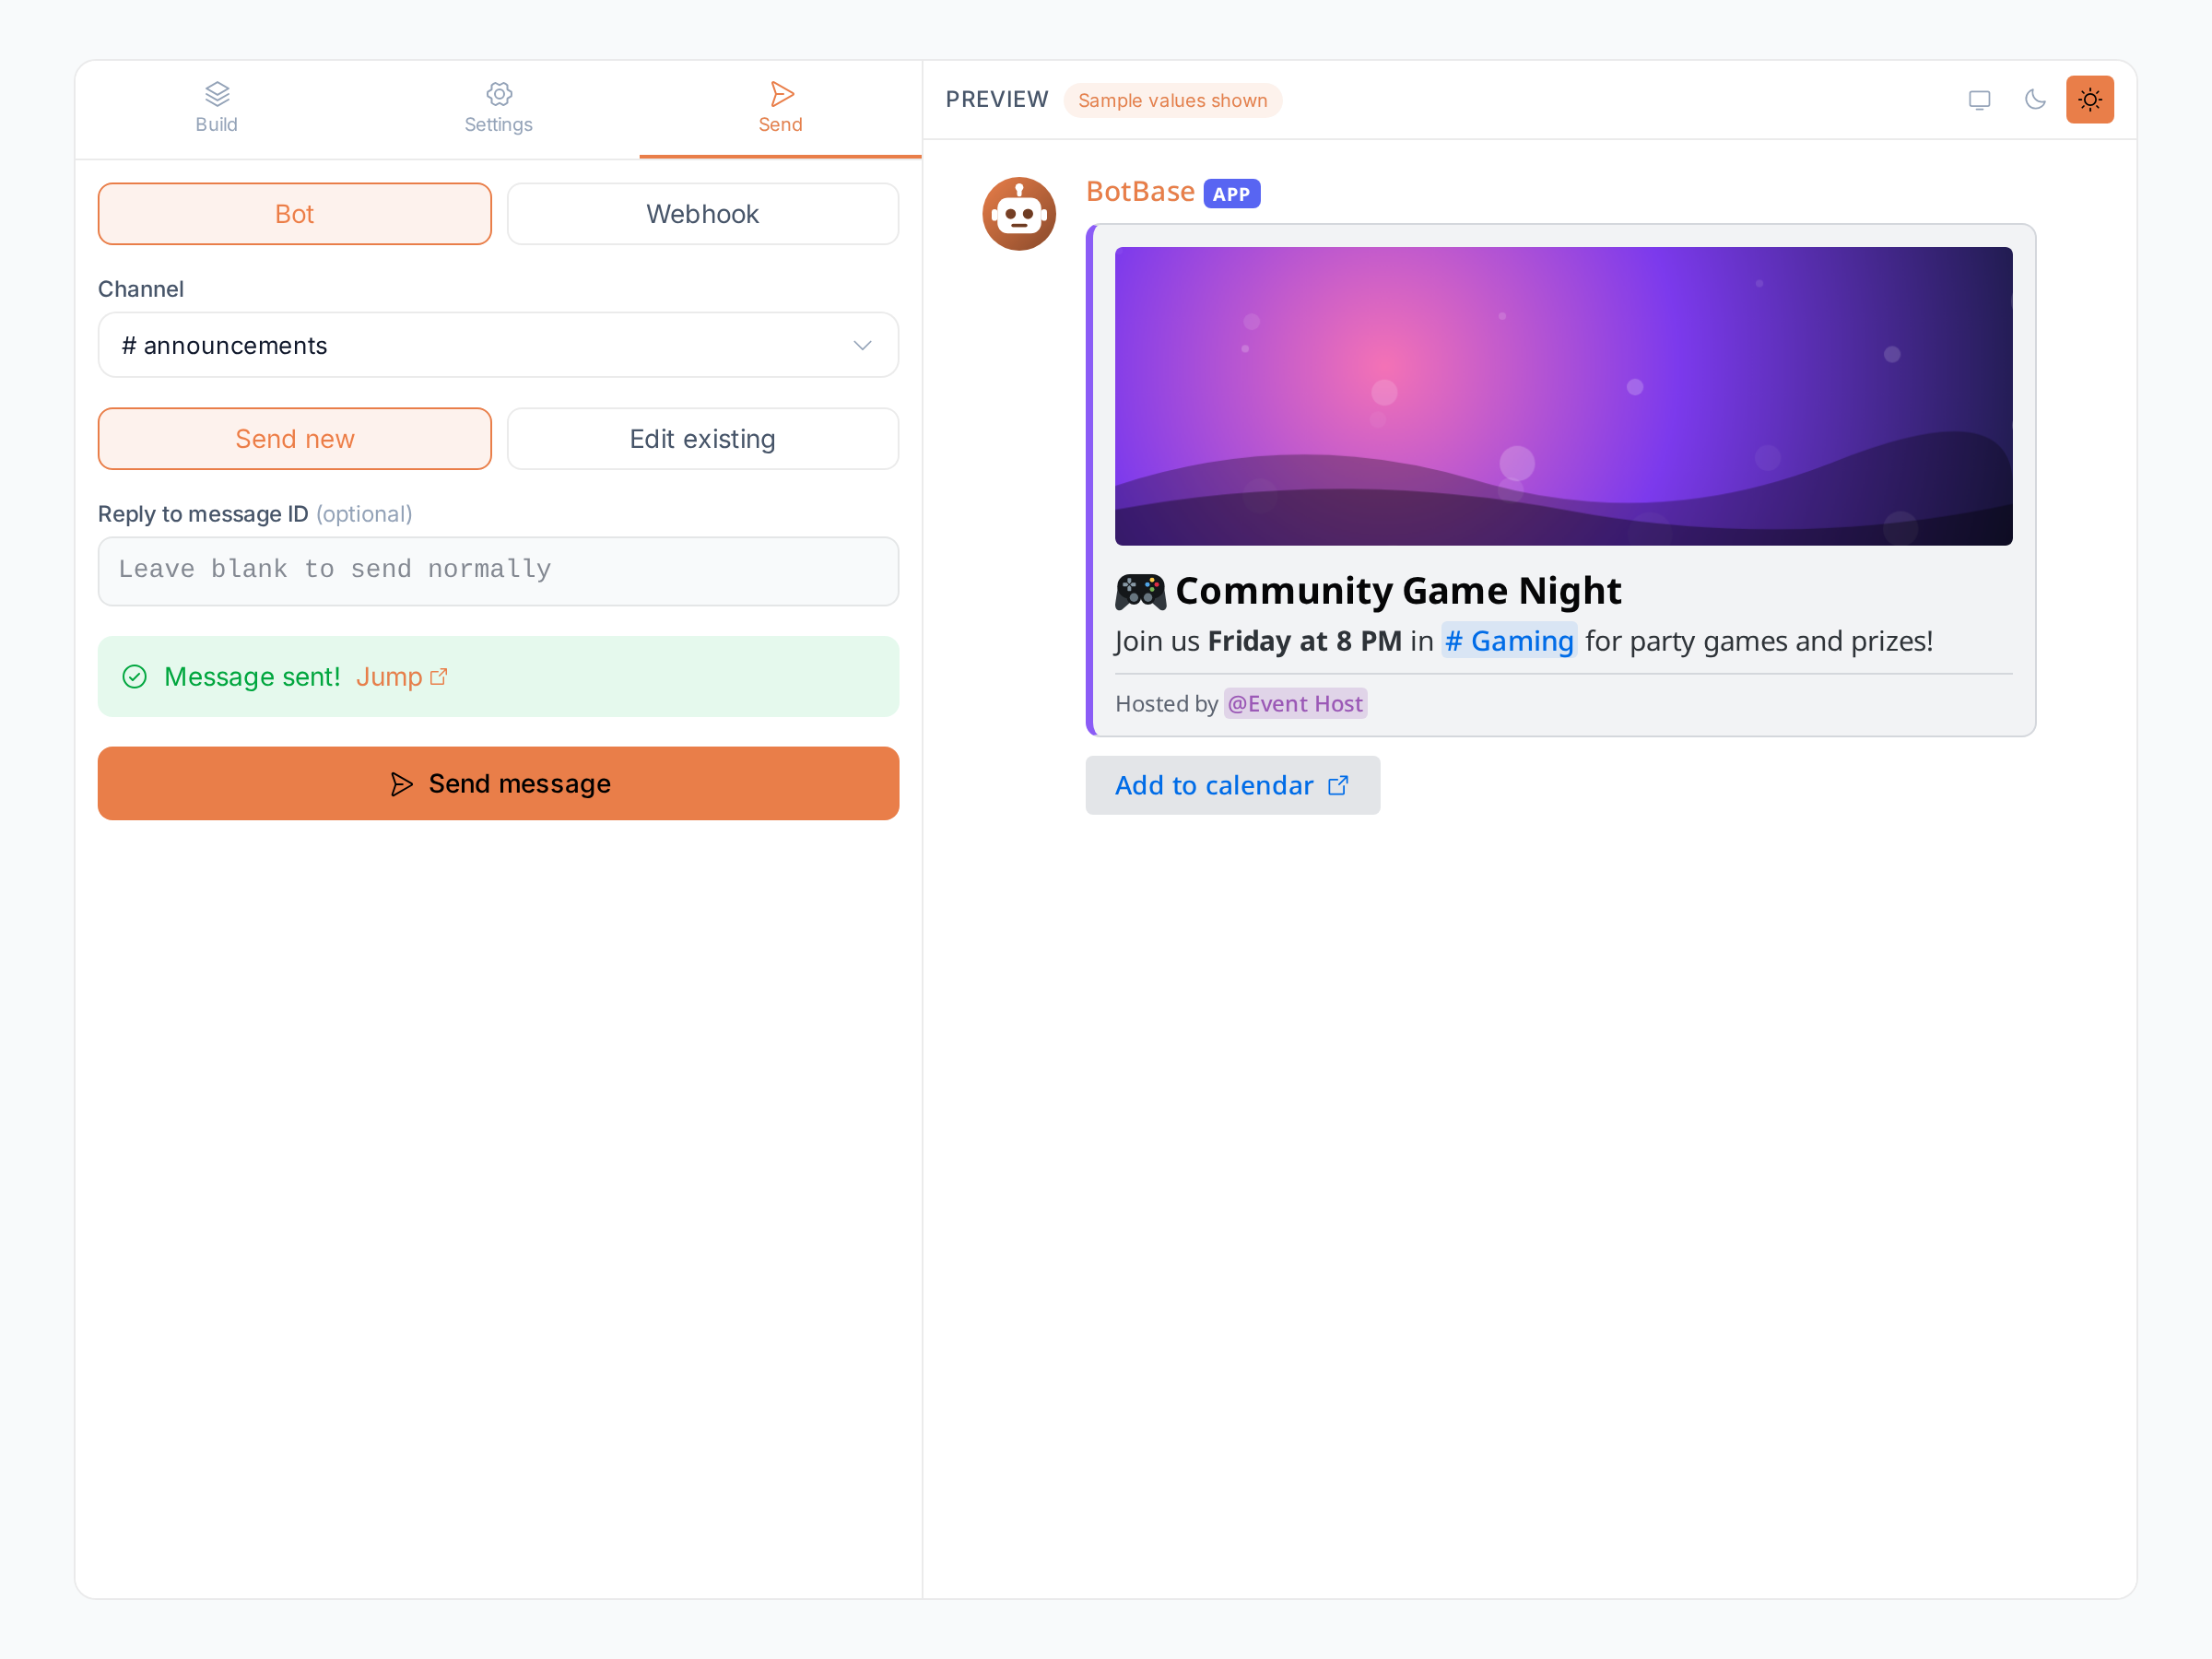Image resolution: width=2212 pixels, height=1659 pixels.
Task: Open the Settings tab
Action: point(498,109)
